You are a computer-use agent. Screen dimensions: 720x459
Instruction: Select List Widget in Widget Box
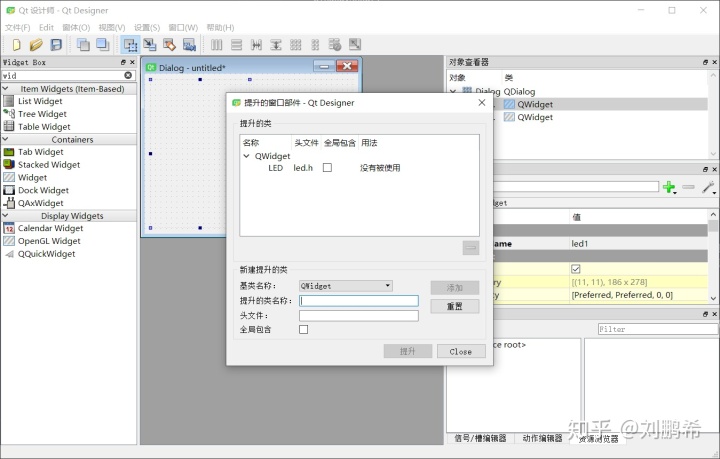40,101
